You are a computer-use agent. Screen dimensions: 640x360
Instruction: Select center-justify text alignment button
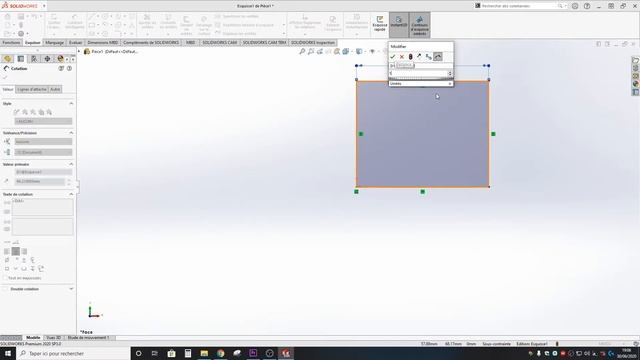pos(16,251)
